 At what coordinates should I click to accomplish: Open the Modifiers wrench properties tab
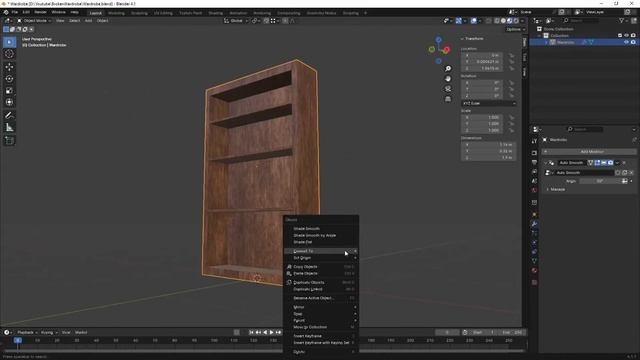tap(534, 224)
